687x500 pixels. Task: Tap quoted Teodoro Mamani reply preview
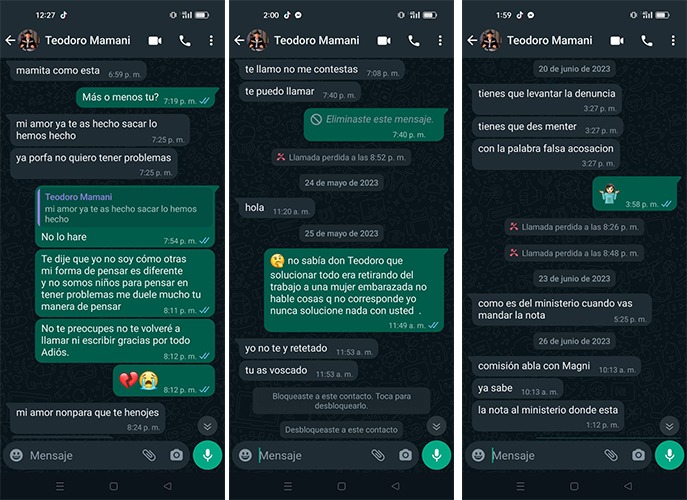click(125, 208)
